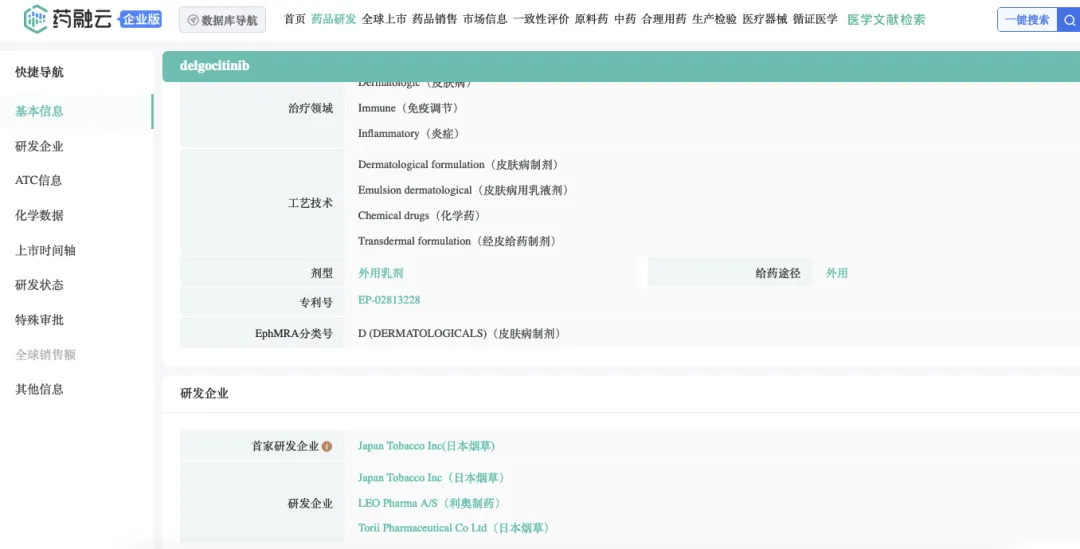
Task: Open the 一致性评价 menu item
Action: 541,19
